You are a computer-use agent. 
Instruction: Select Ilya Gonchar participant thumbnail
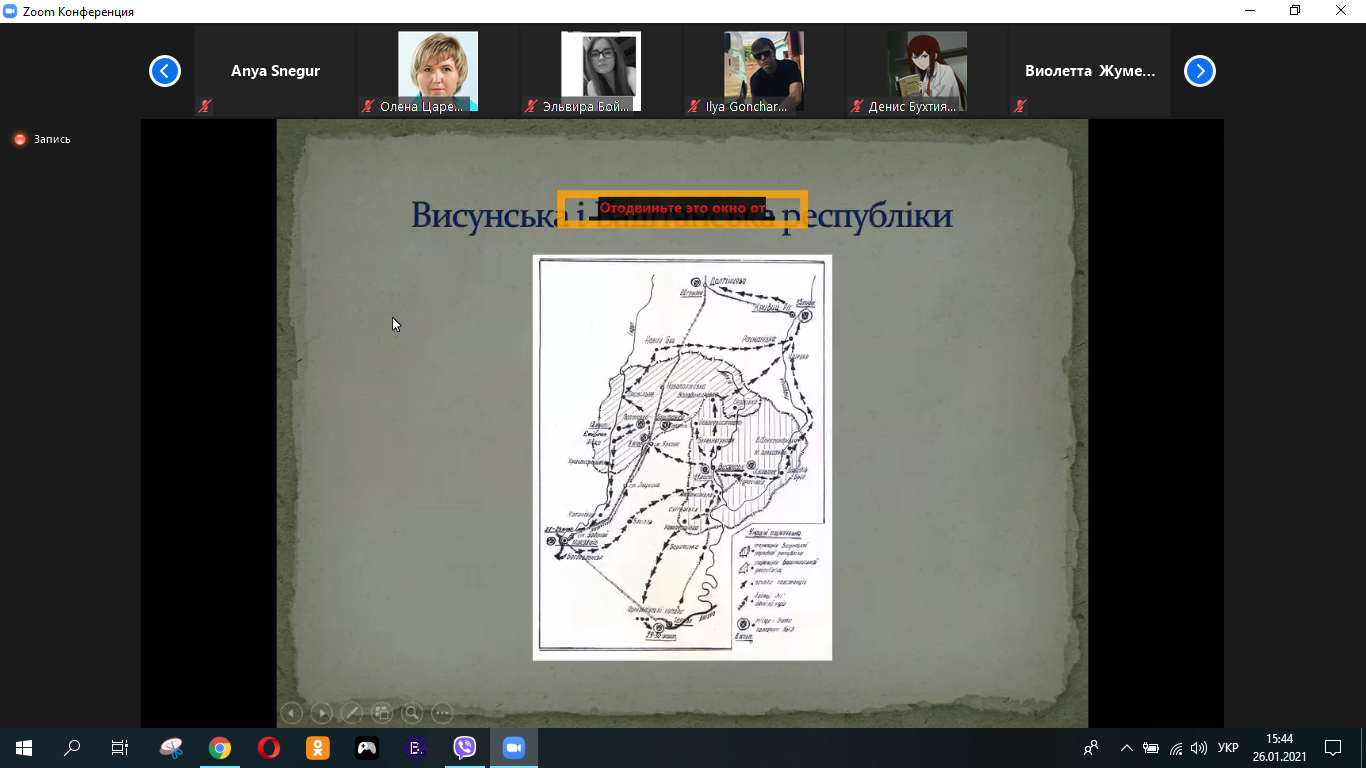point(763,71)
